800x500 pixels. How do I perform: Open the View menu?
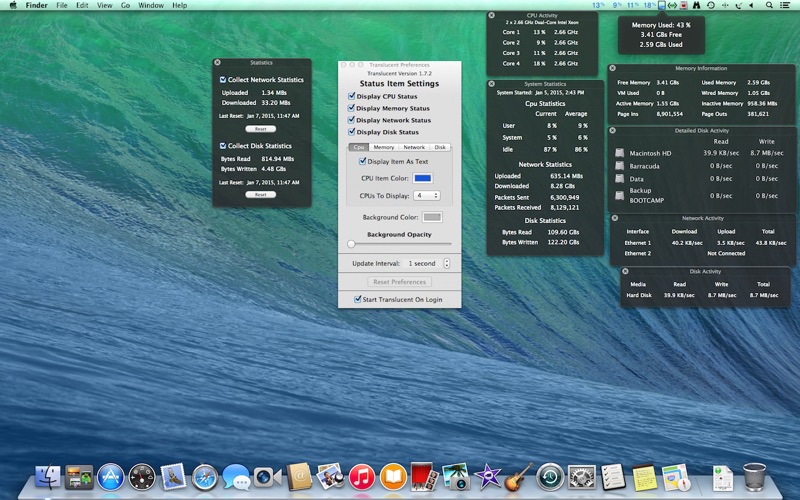tap(105, 5)
